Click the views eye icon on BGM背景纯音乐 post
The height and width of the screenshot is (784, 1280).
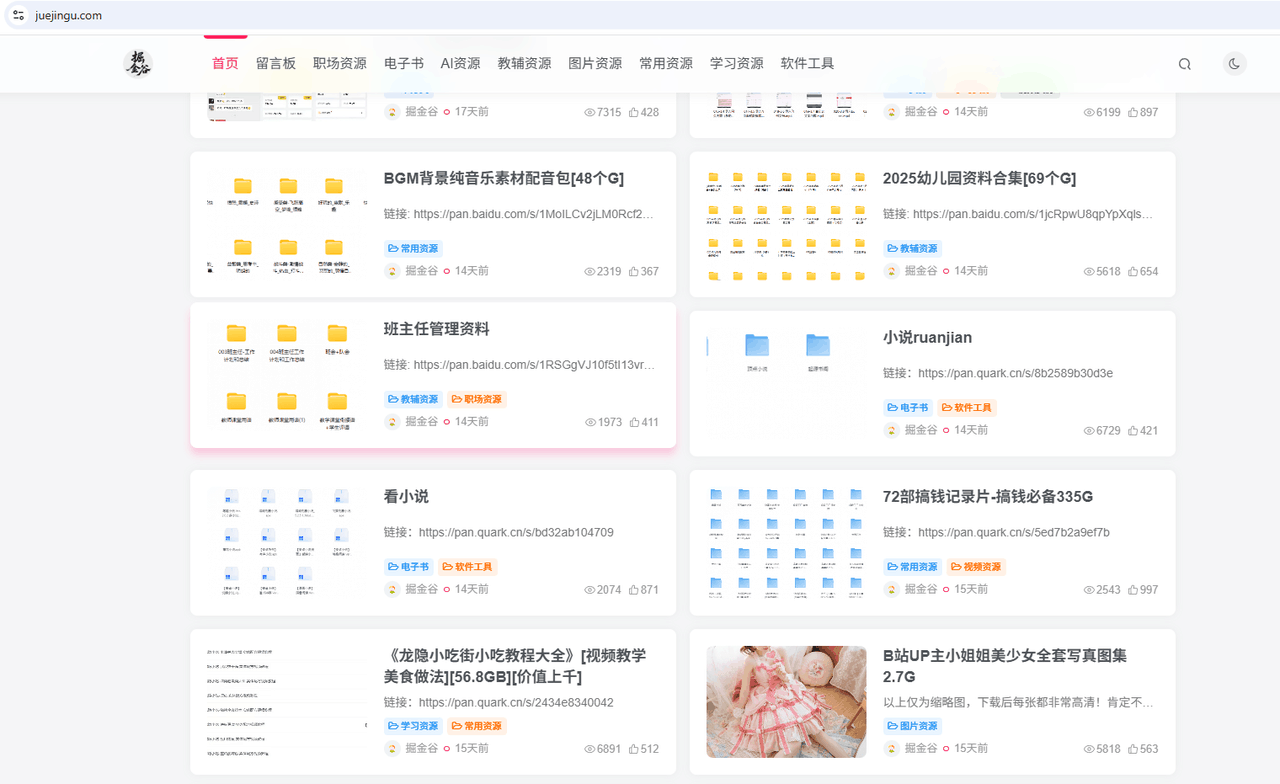pyautogui.click(x=590, y=271)
